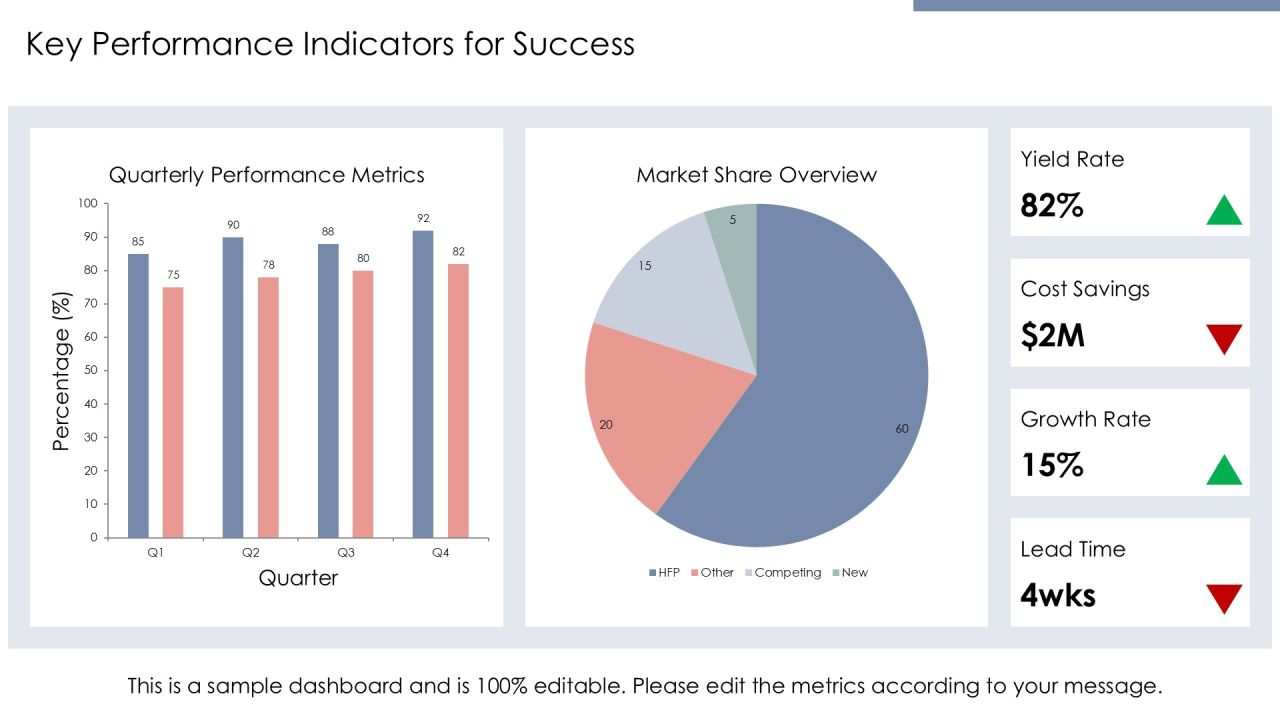This screenshot has height=720, width=1280.
Task: Click the Key Performance Indicators for Success heading
Action: pos(330,44)
